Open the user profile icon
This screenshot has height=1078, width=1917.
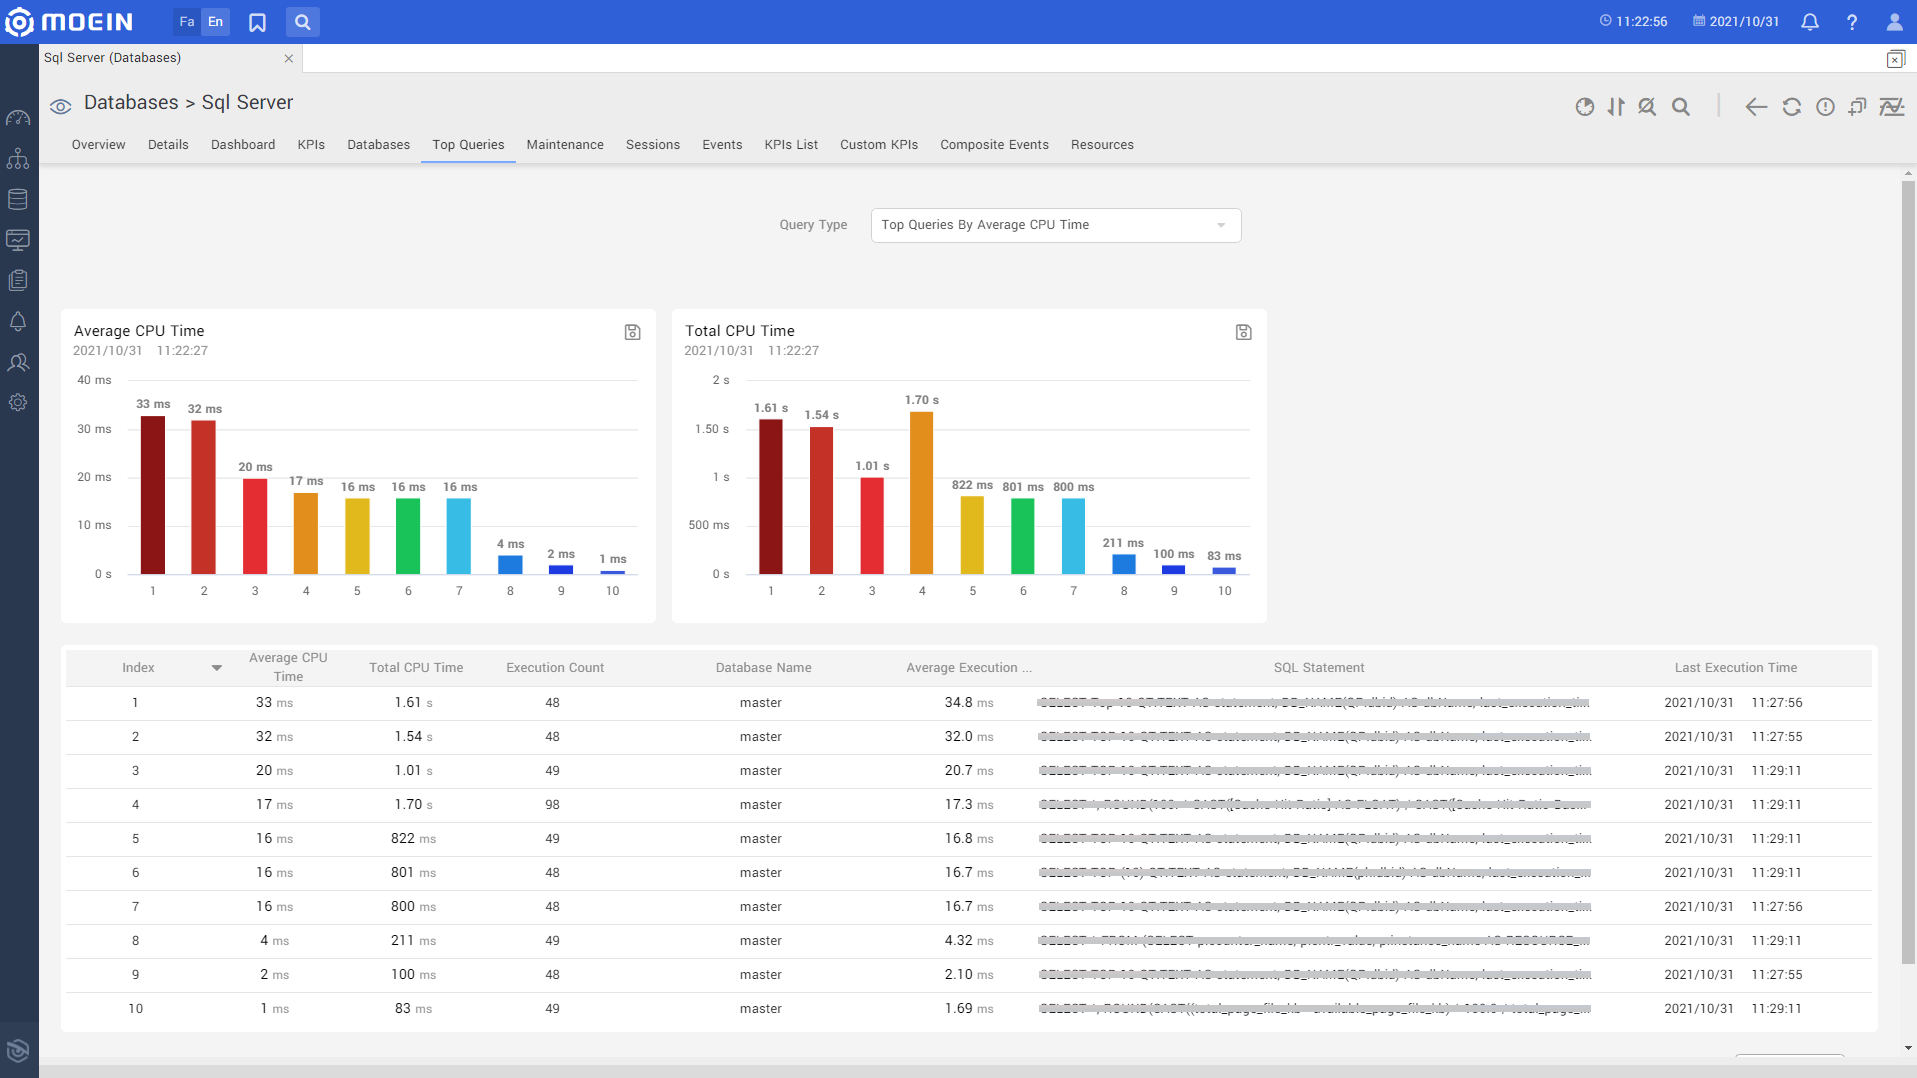tap(1894, 22)
